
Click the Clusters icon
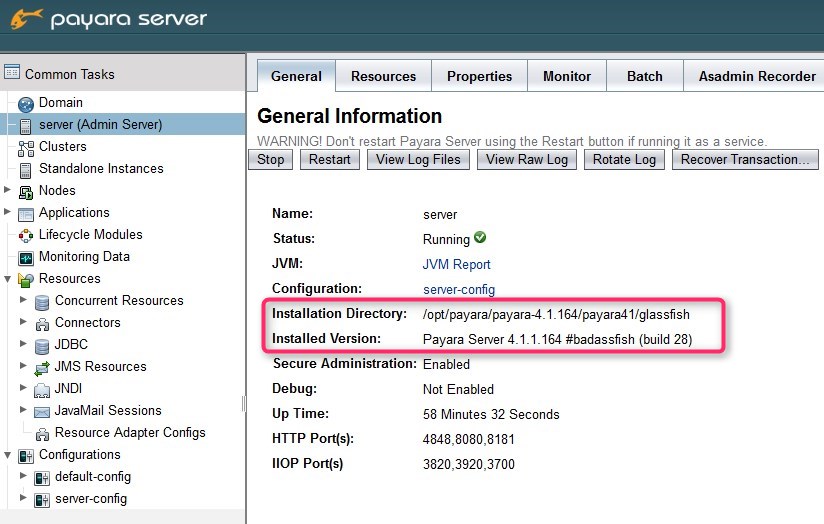pos(26,148)
